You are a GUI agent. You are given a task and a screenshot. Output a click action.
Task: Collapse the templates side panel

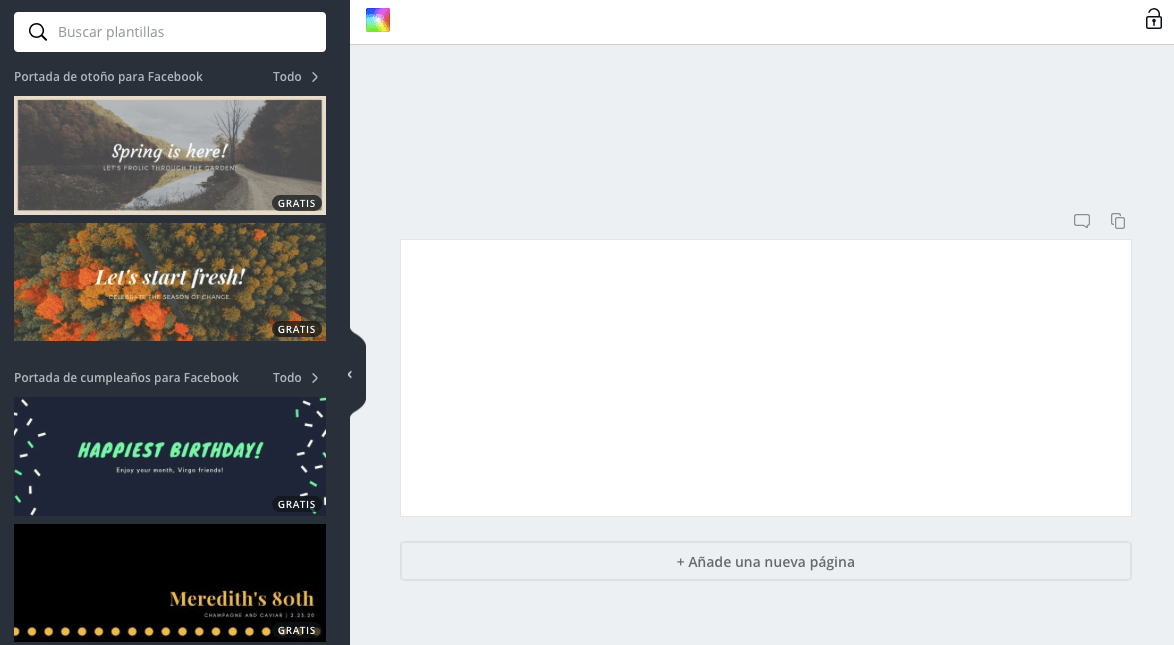click(x=350, y=375)
